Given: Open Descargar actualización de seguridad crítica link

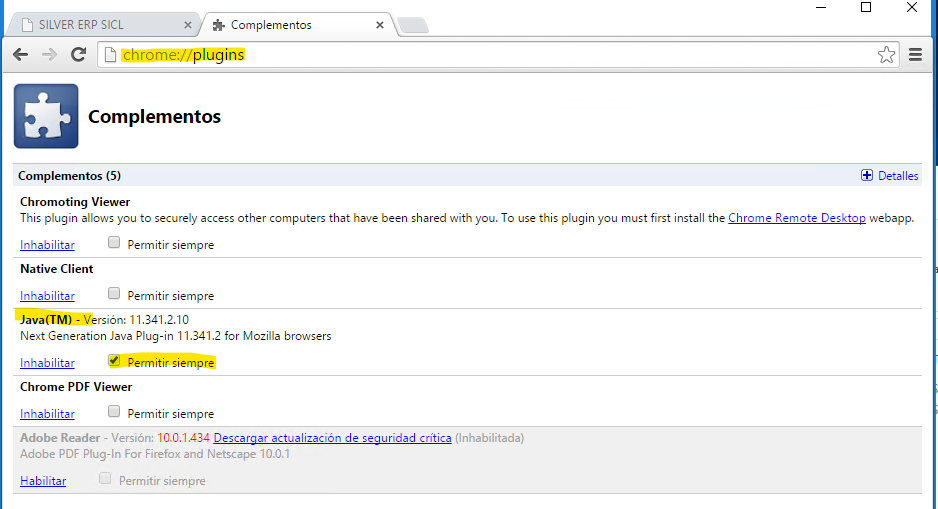Looking at the screenshot, I should [333, 438].
